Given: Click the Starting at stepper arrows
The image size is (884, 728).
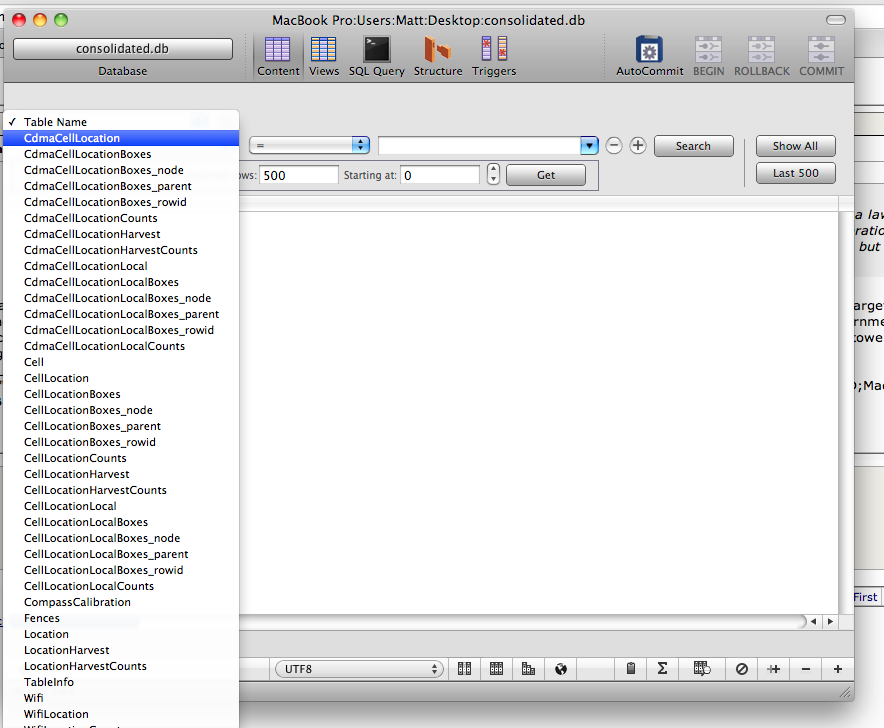Looking at the screenshot, I should click(x=493, y=174).
